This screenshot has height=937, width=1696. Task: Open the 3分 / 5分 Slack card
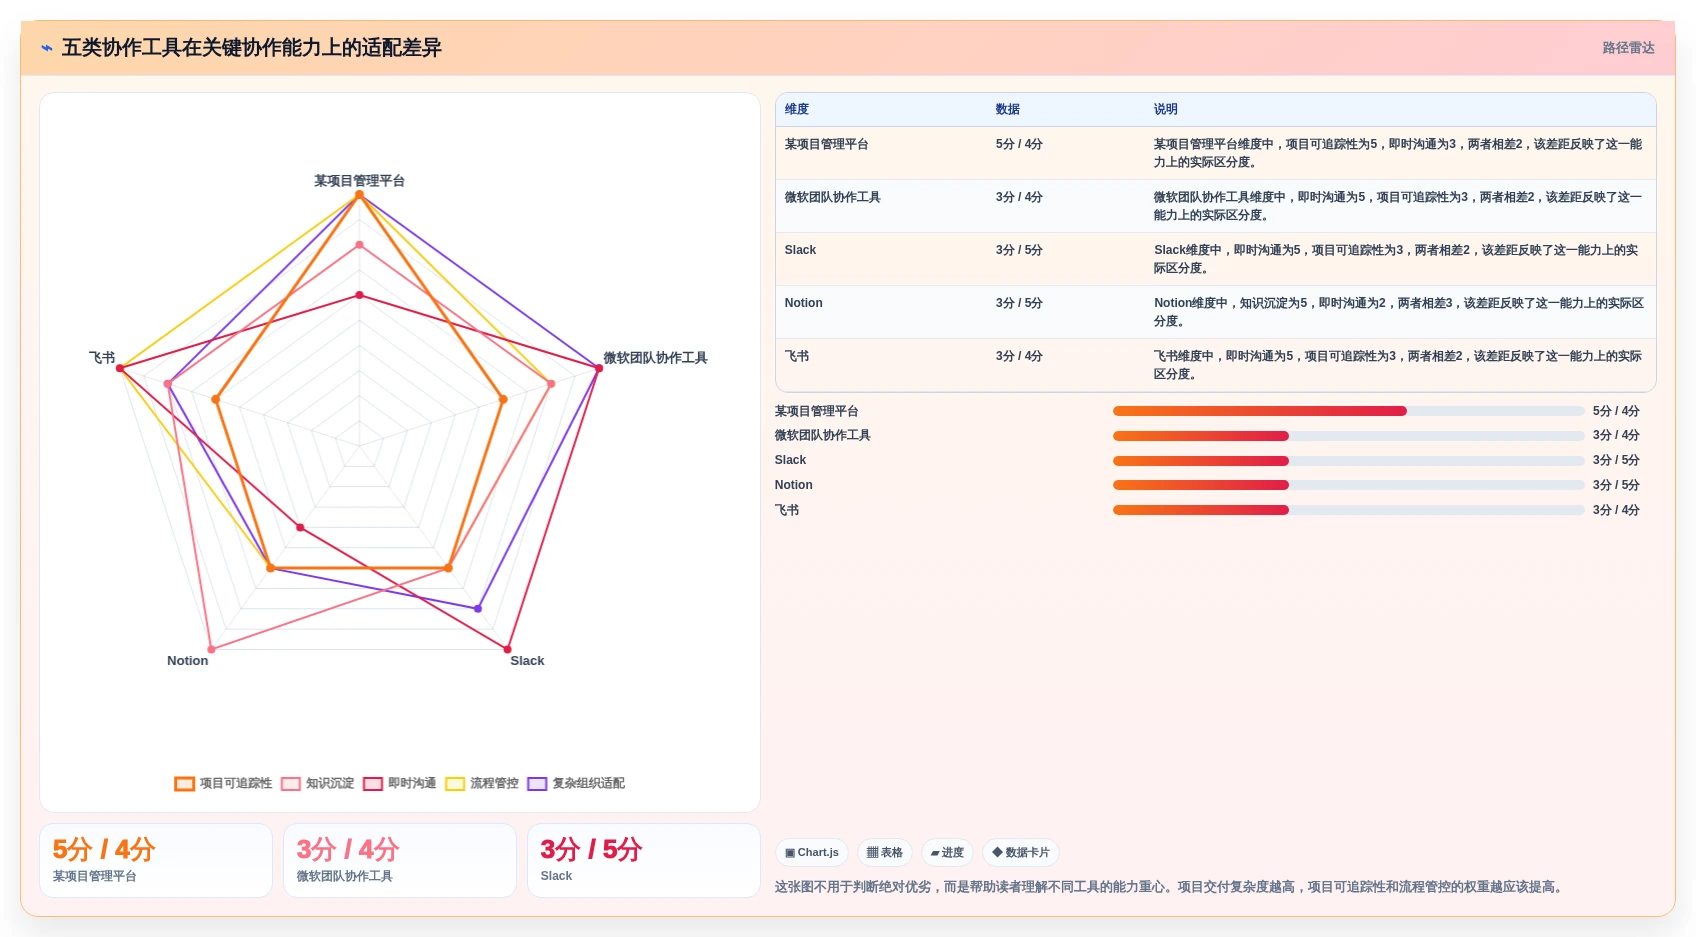coord(644,860)
